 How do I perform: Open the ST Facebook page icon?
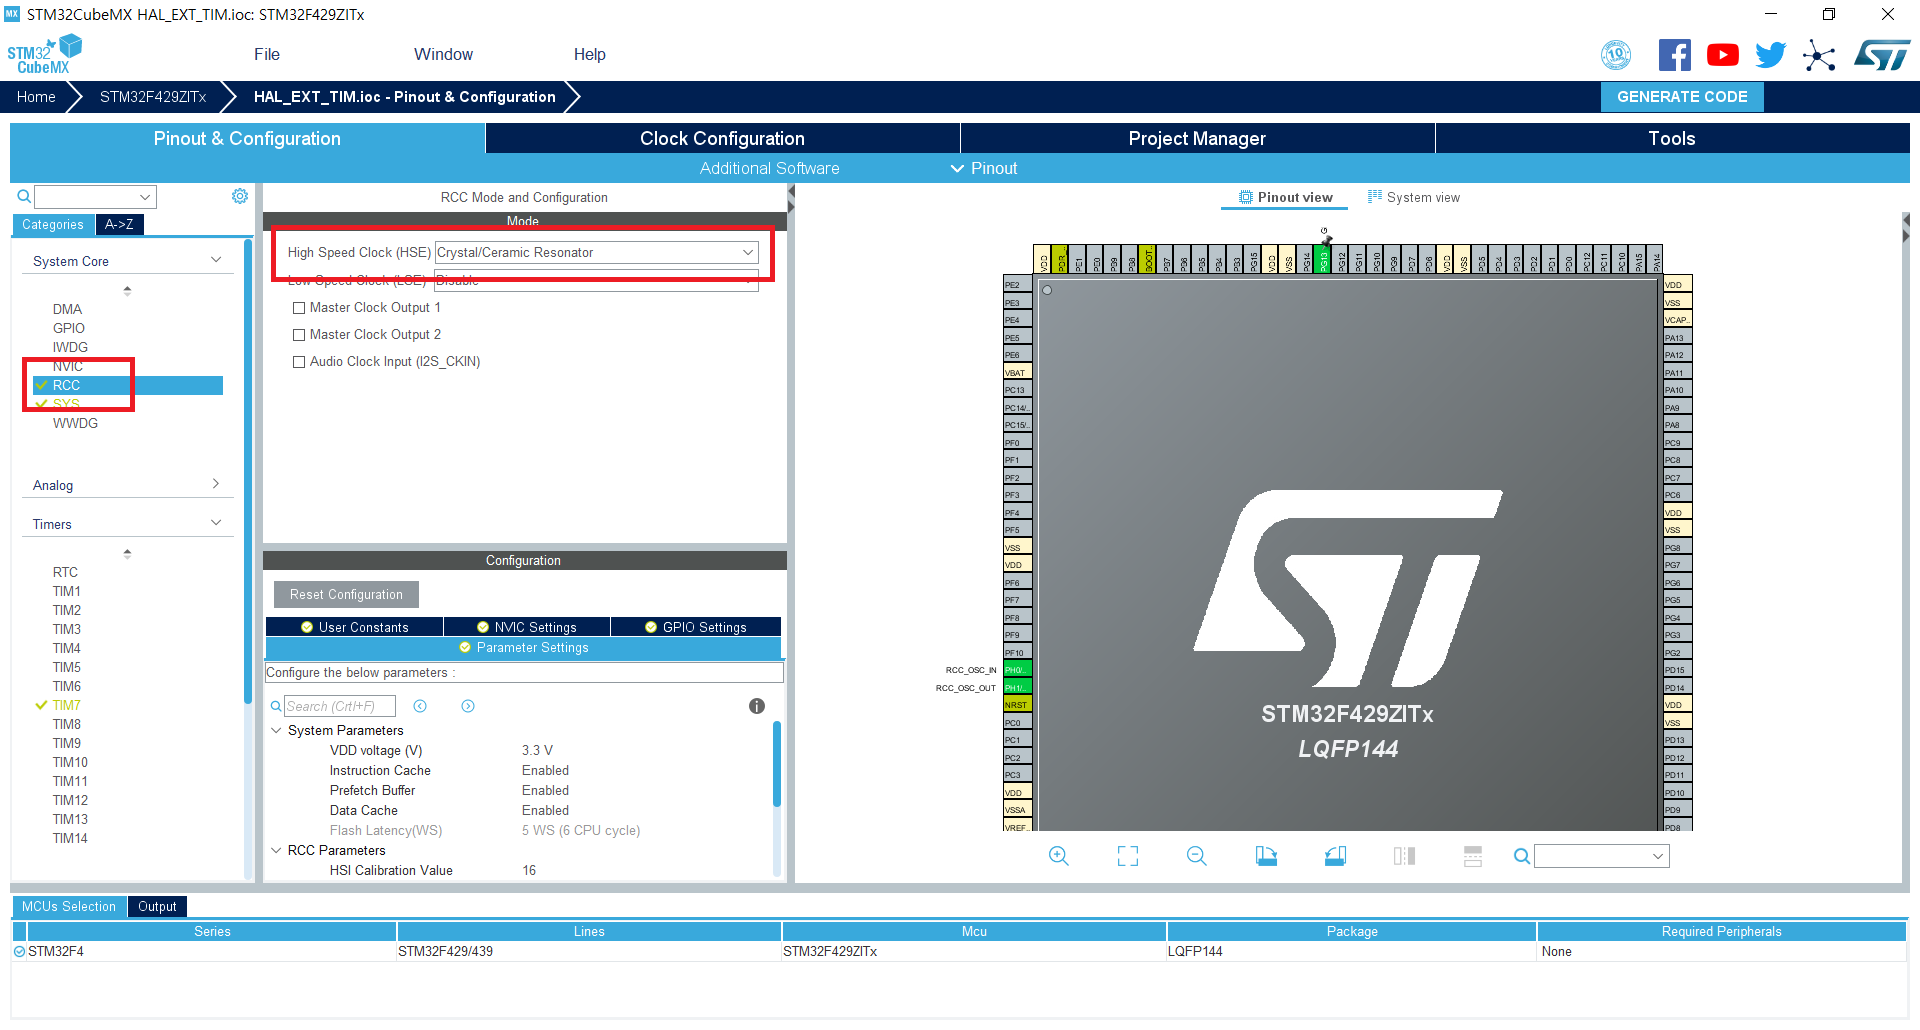pos(1674,55)
